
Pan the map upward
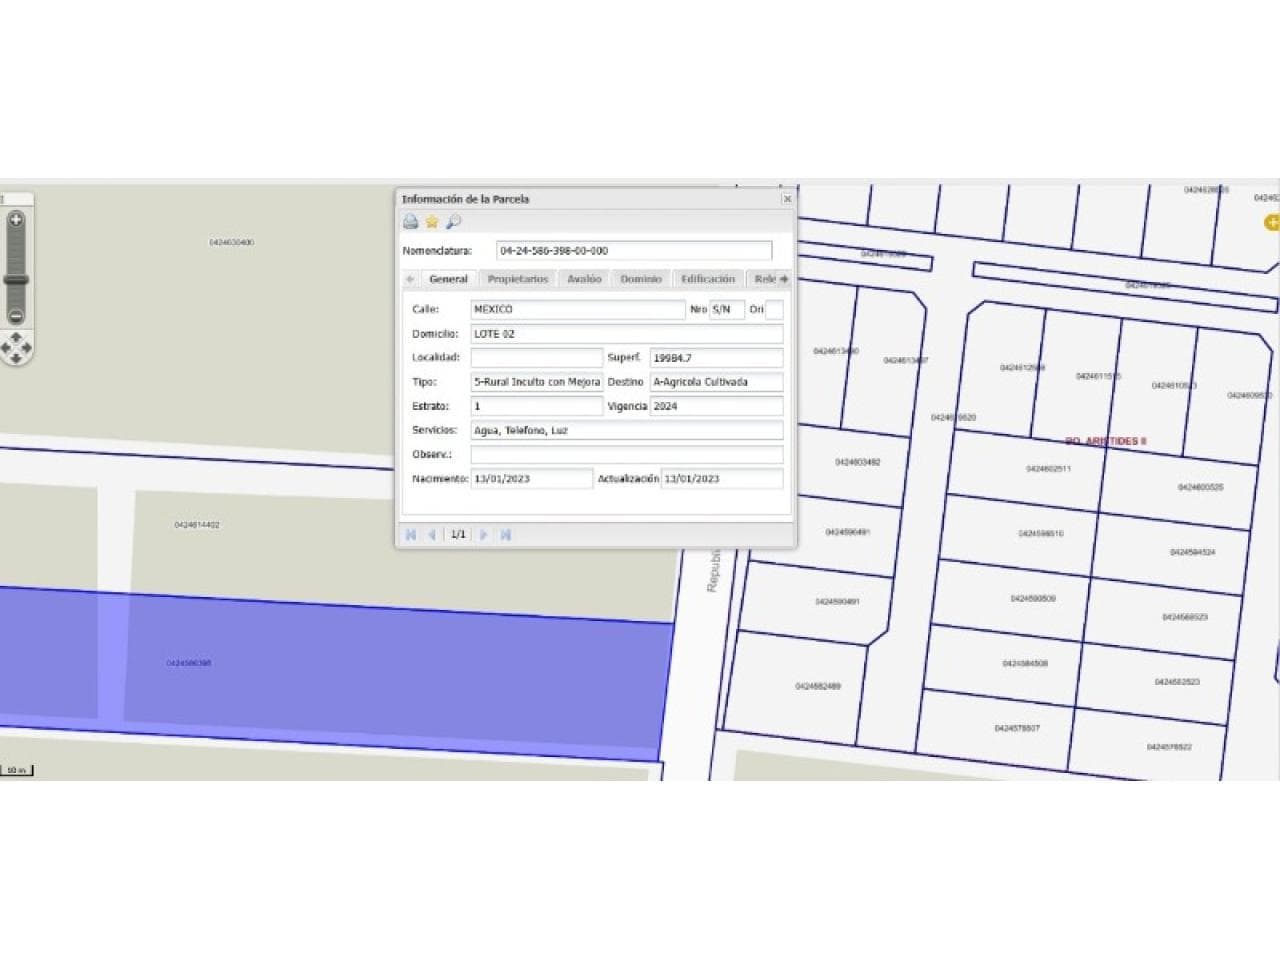[16, 338]
